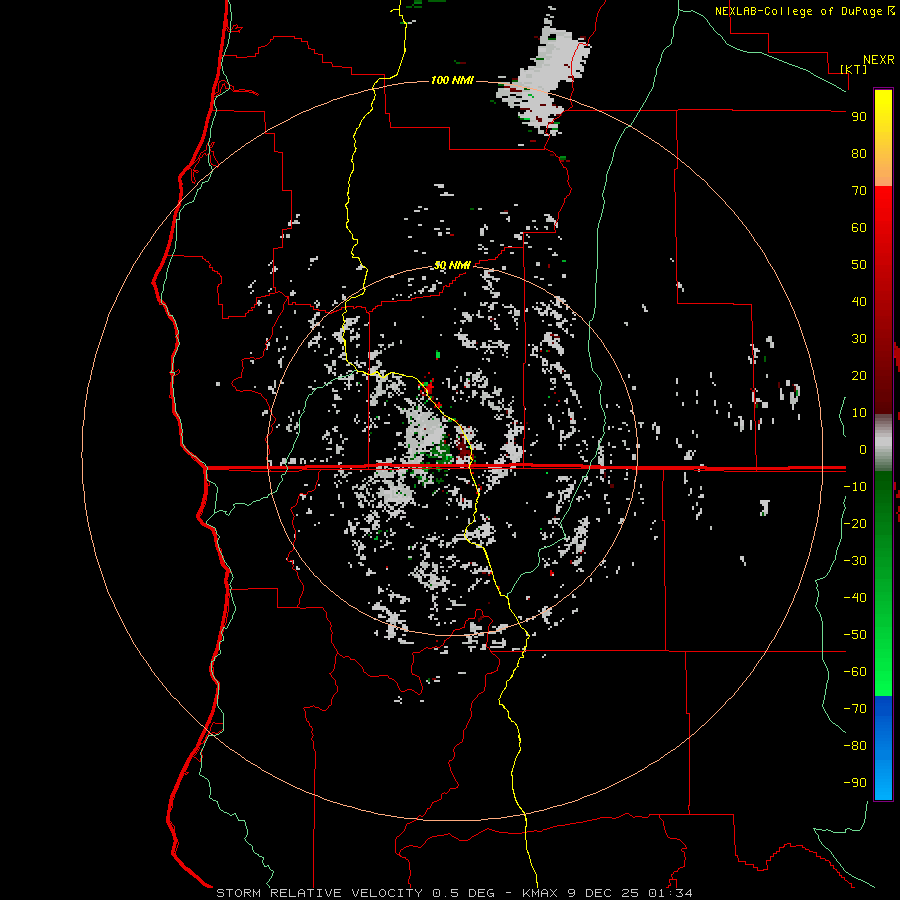Click the 60 tick label on scale
Screen dimensions: 900x900
coord(859,227)
